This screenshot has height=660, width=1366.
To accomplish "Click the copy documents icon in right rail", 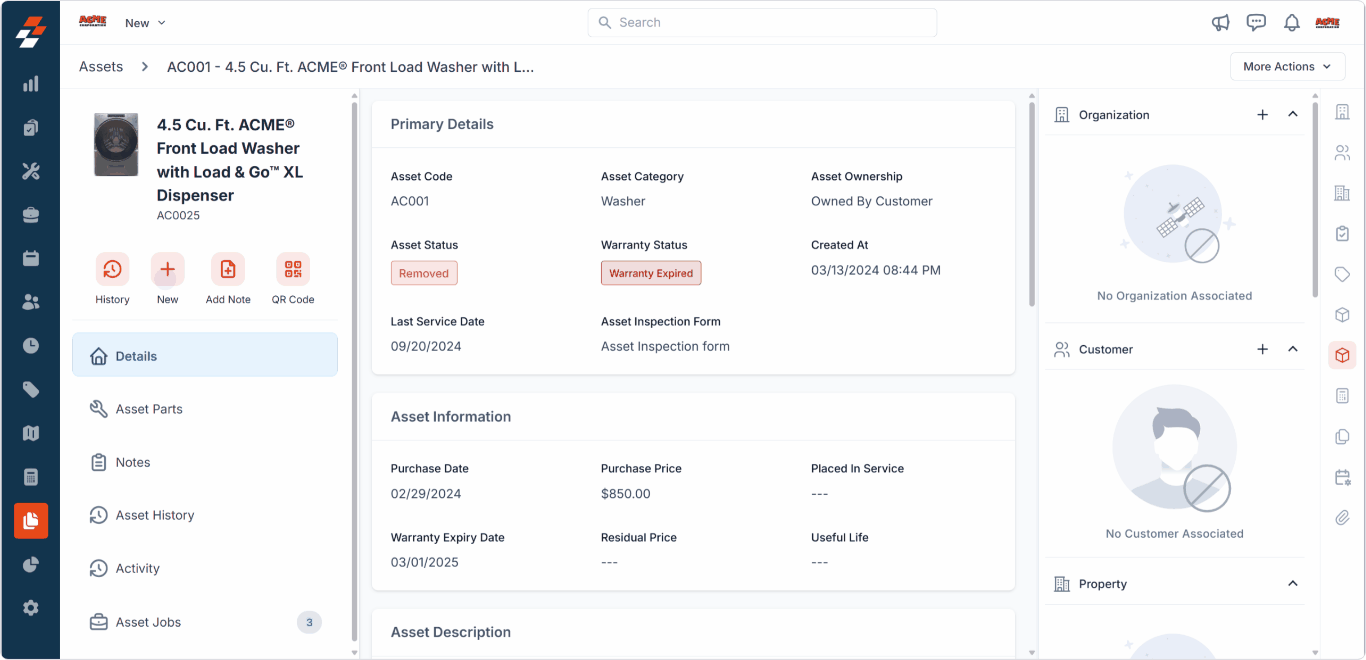I will pyautogui.click(x=1343, y=437).
